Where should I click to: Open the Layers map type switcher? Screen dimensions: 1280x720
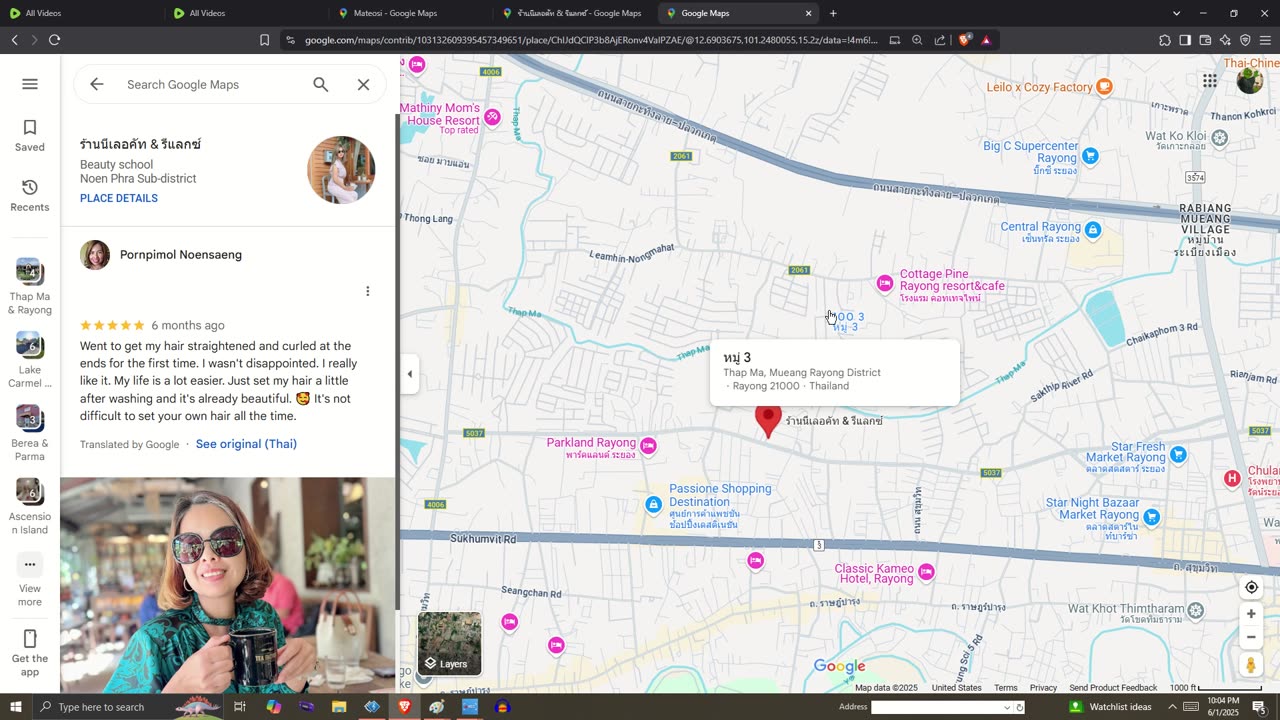point(449,644)
